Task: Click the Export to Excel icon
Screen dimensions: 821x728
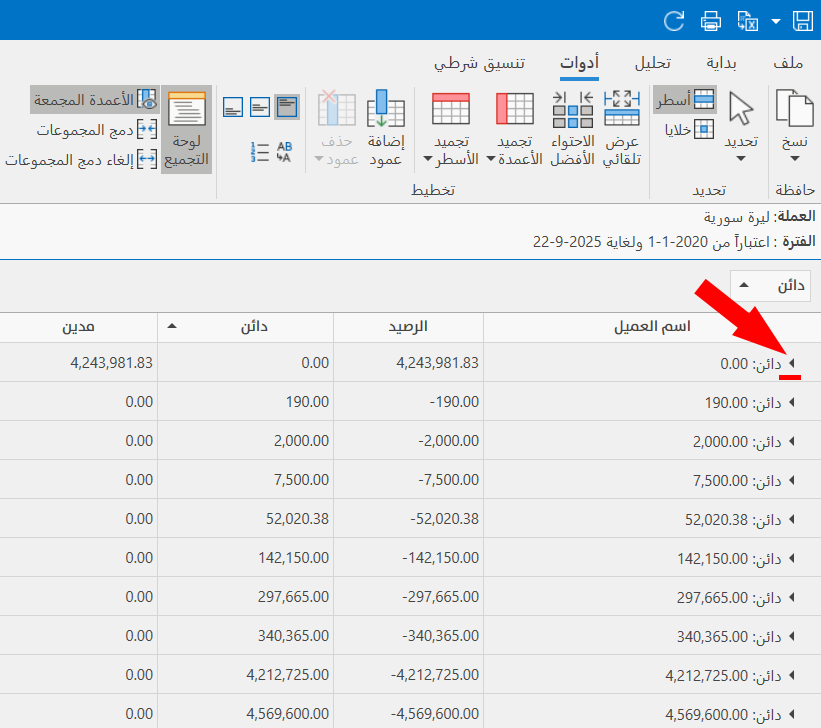Action: click(x=747, y=20)
